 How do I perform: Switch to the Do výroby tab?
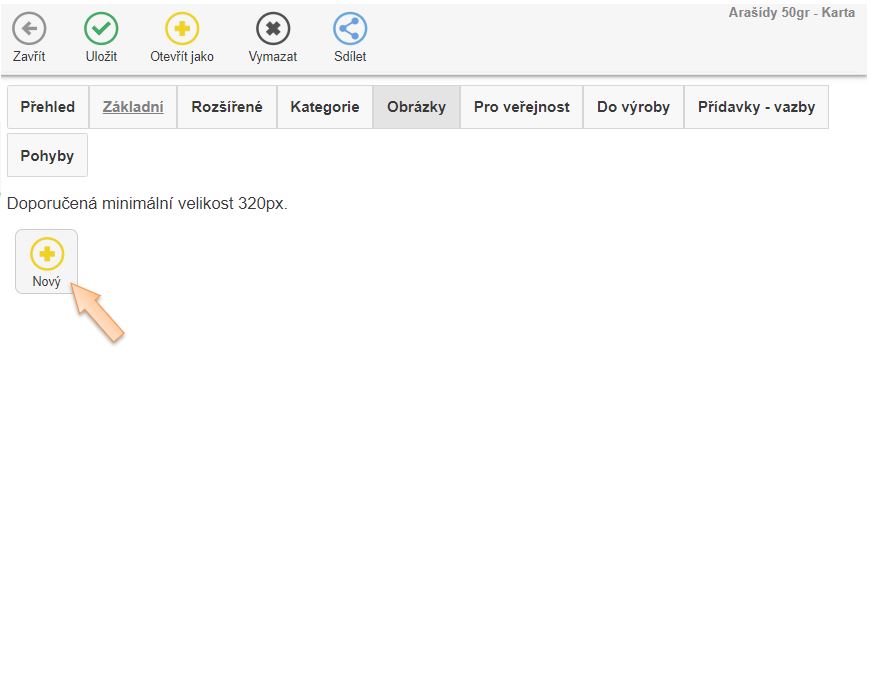(633, 107)
